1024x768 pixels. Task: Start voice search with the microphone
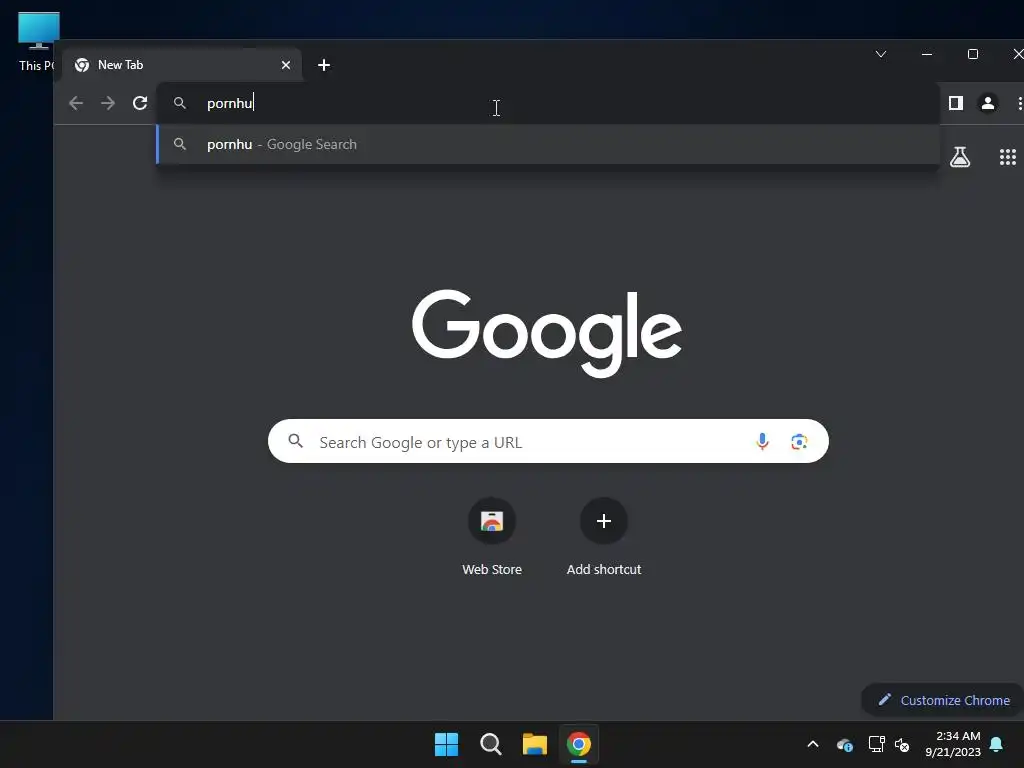[x=762, y=442]
